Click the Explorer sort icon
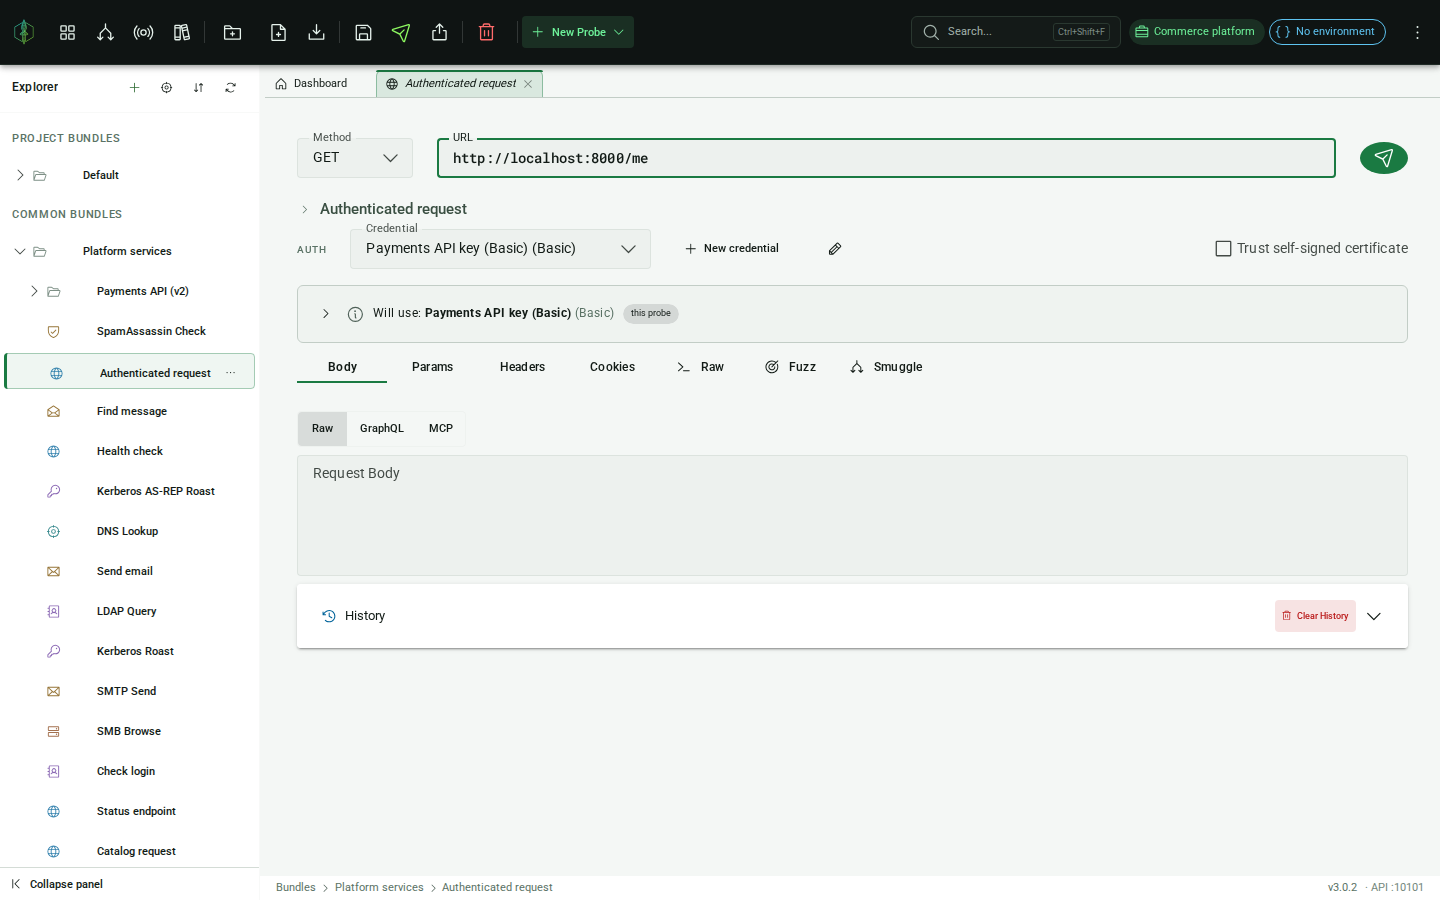This screenshot has width=1440, height=900. tap(199, 88)
